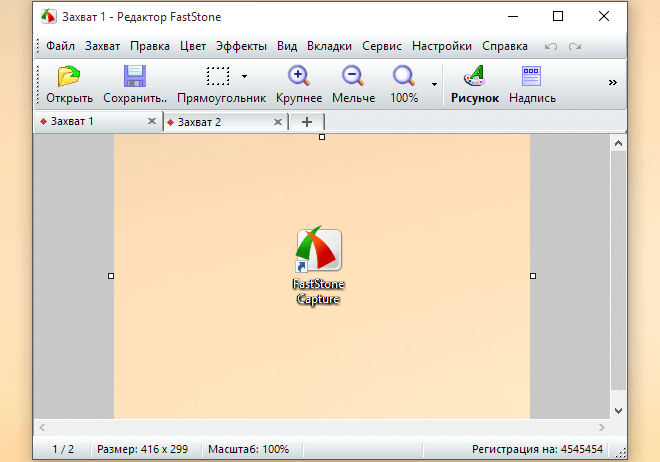Open the Сервис menu
660x462 pixels.
pyautogui.click(x=382, y=46)
